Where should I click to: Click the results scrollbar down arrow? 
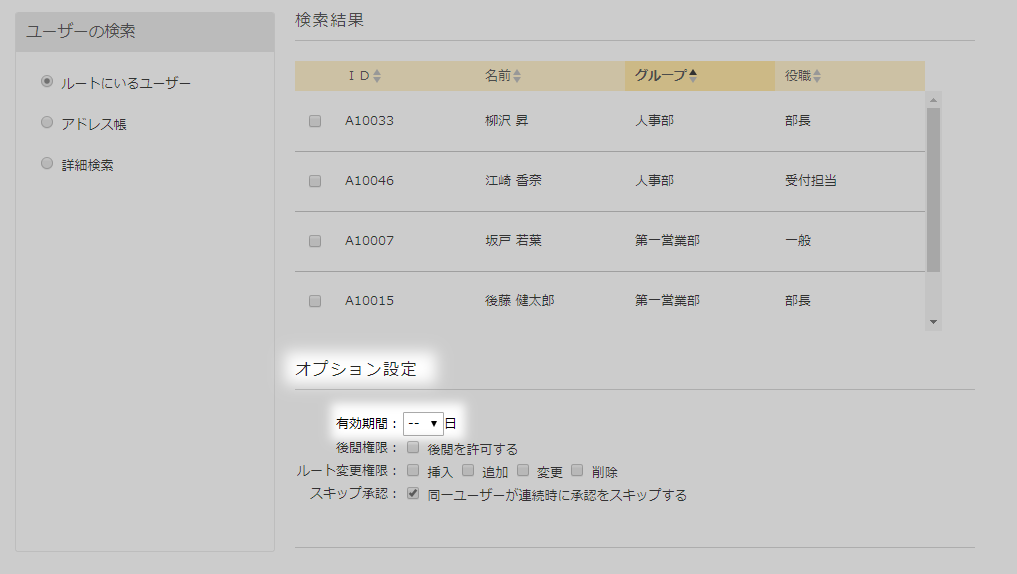click(933, 322)
